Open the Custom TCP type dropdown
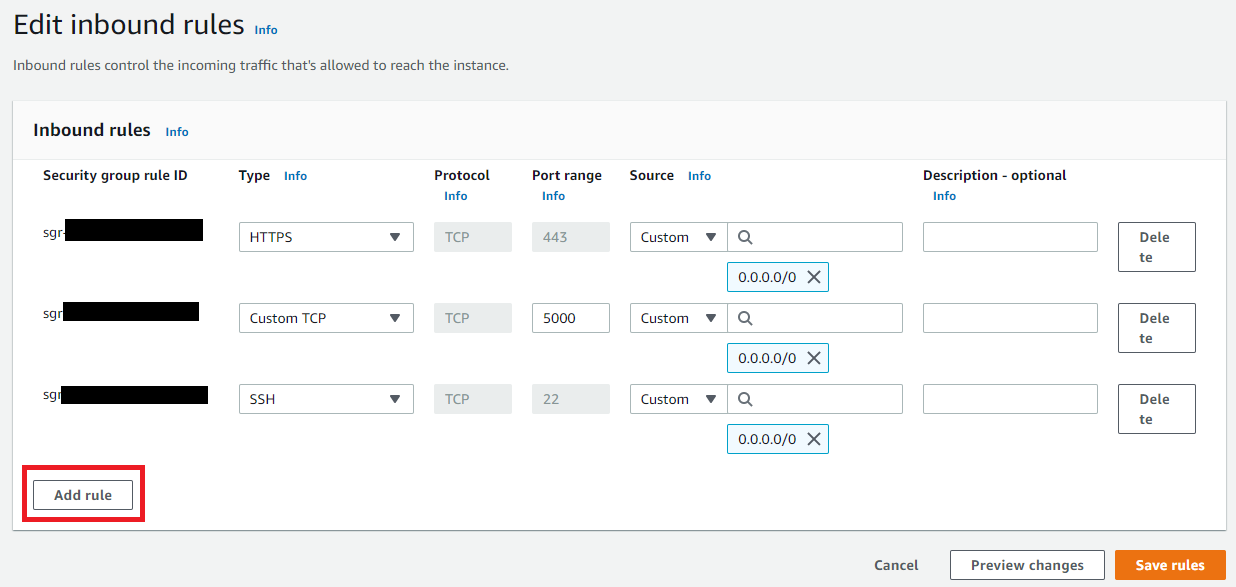Viewport: 1236px width, 587px height. click(326, 318)
